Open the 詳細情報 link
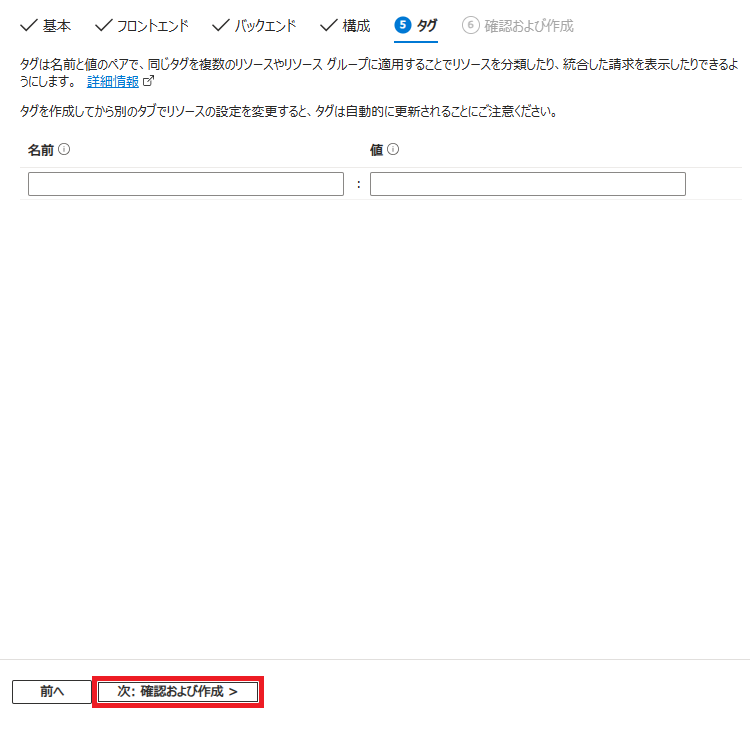This screenshot has height=732, width=750. pos(113,82)
